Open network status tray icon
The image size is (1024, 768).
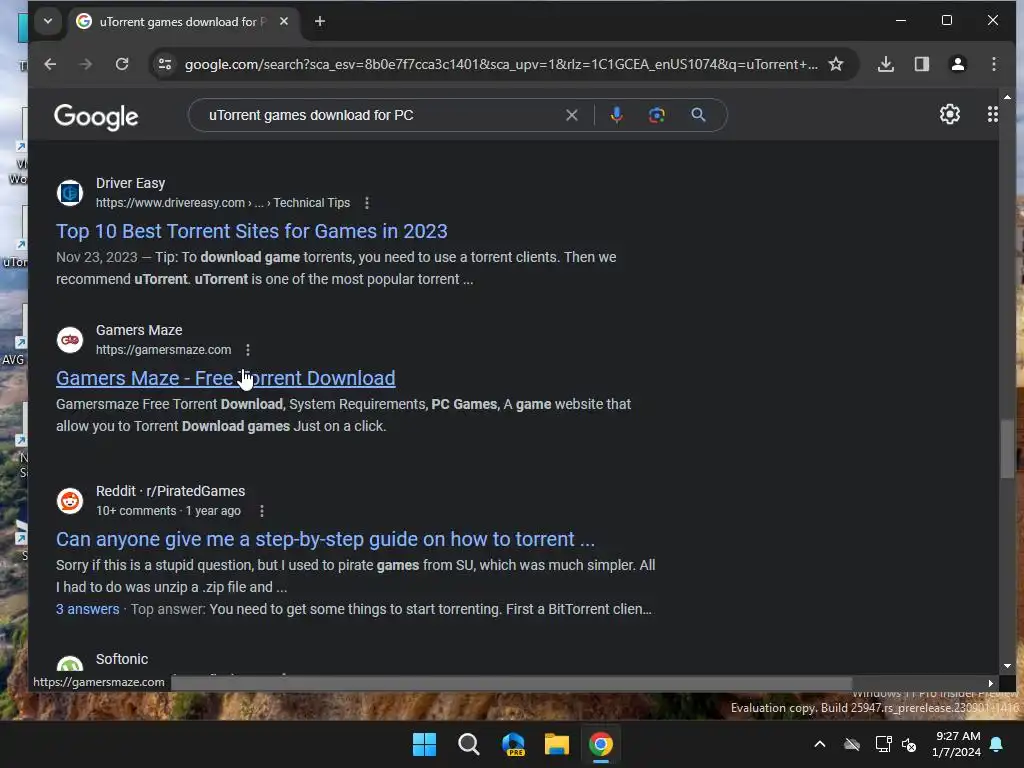[883, 744]
